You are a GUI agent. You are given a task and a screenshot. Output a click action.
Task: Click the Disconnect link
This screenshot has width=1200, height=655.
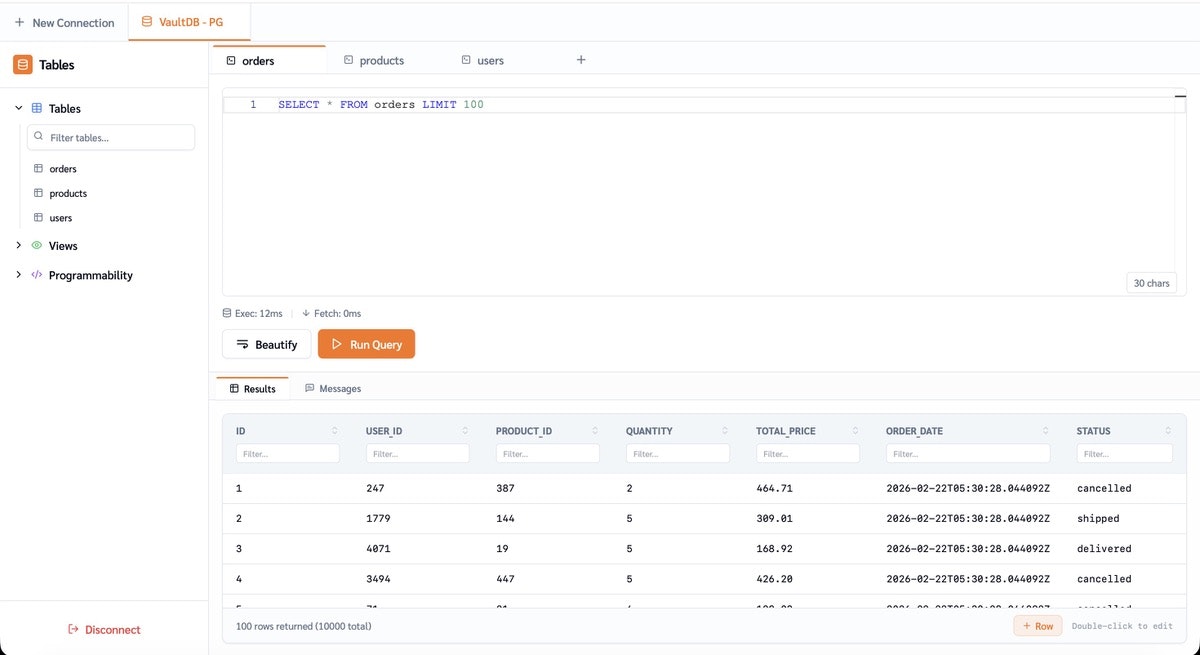click(x=104, y=629)
